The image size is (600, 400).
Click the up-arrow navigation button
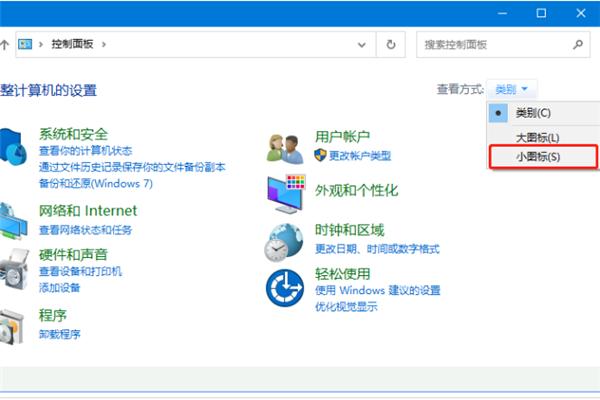[5, 45]
